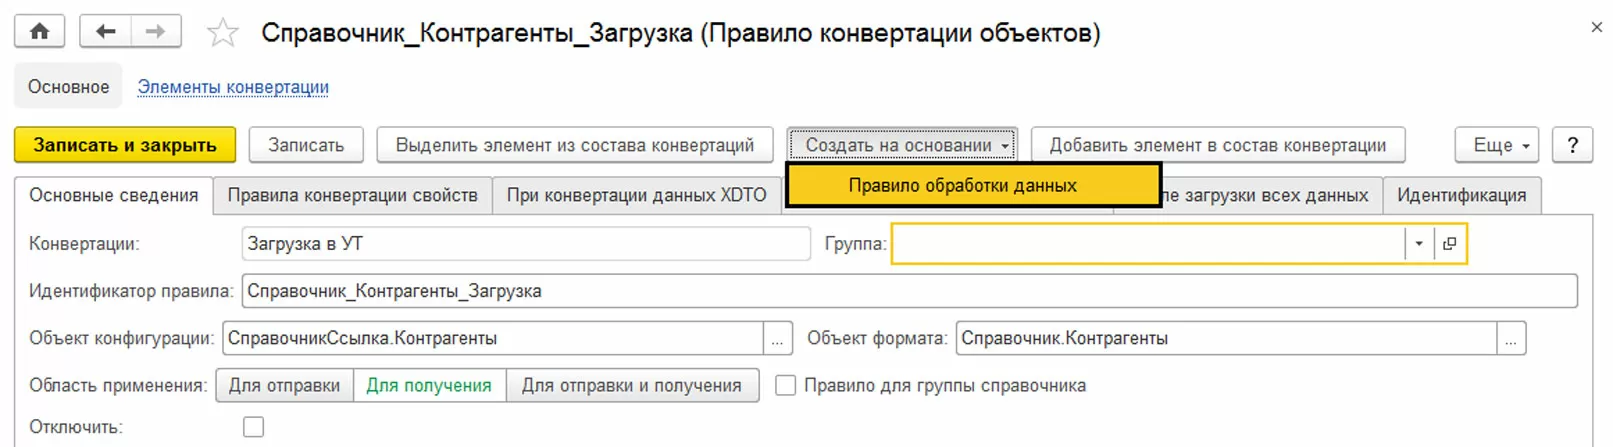1613x447 pixels.
Task: Enable Правило для группы справочника checkbox
Action: [x=786, y=386]
